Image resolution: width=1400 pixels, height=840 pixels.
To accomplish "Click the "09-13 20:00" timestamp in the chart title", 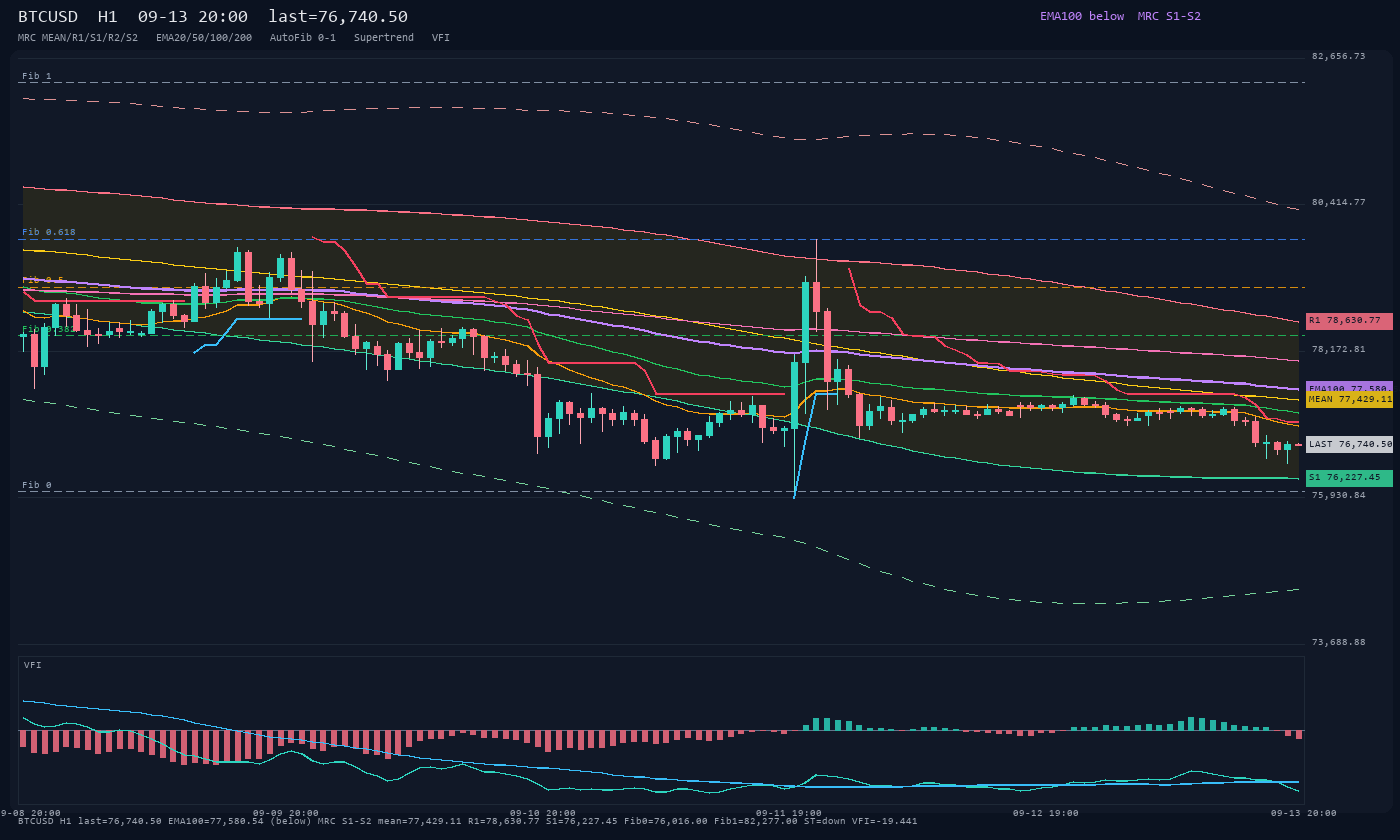I will (x=193, y=16).
